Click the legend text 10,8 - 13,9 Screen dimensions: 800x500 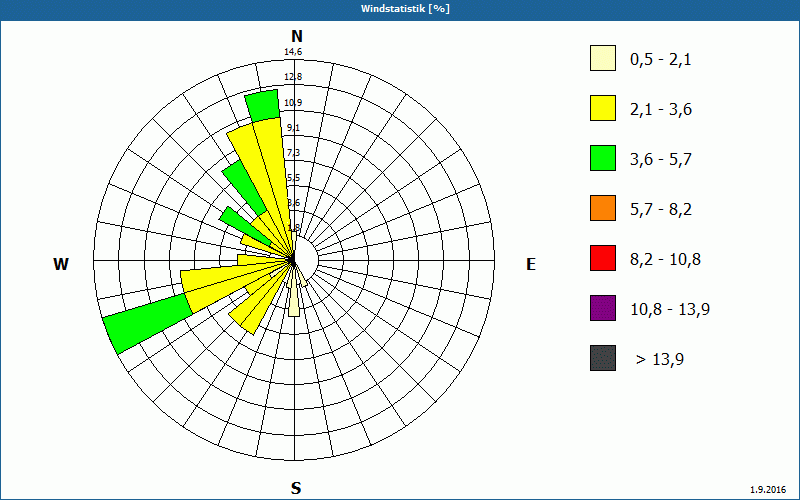(670, 310)
